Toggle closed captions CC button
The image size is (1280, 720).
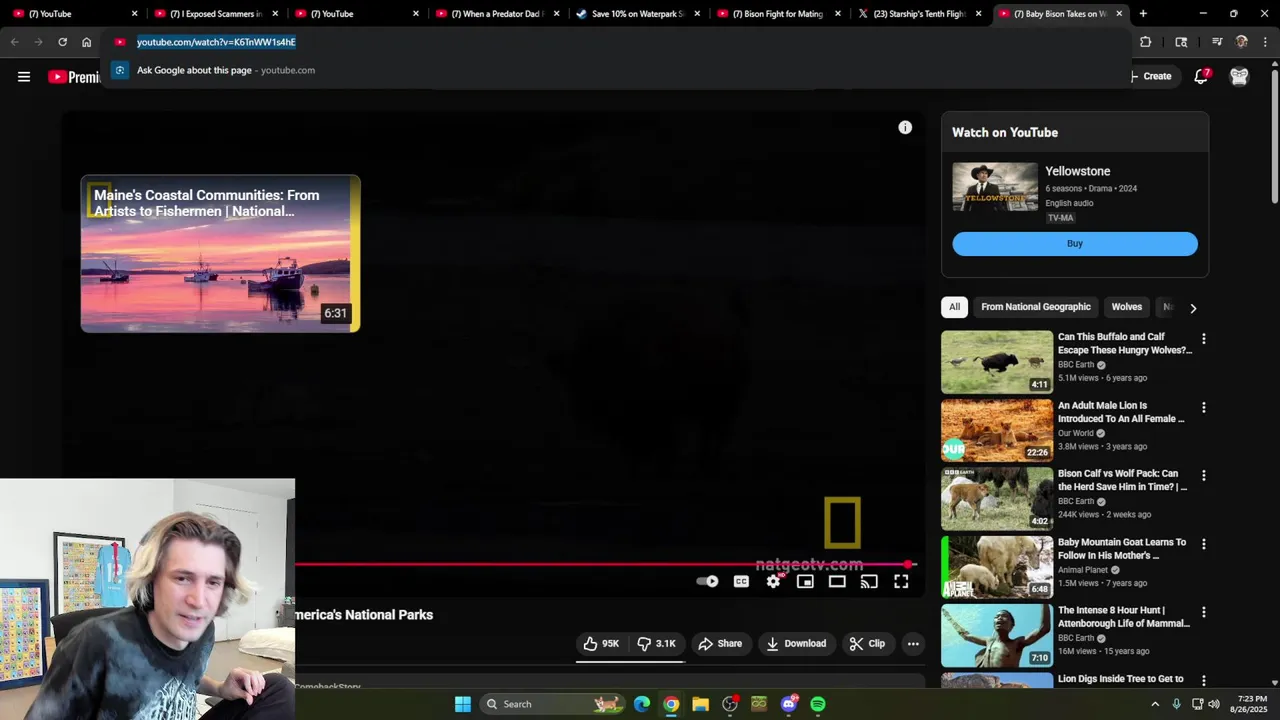[741, 581]
